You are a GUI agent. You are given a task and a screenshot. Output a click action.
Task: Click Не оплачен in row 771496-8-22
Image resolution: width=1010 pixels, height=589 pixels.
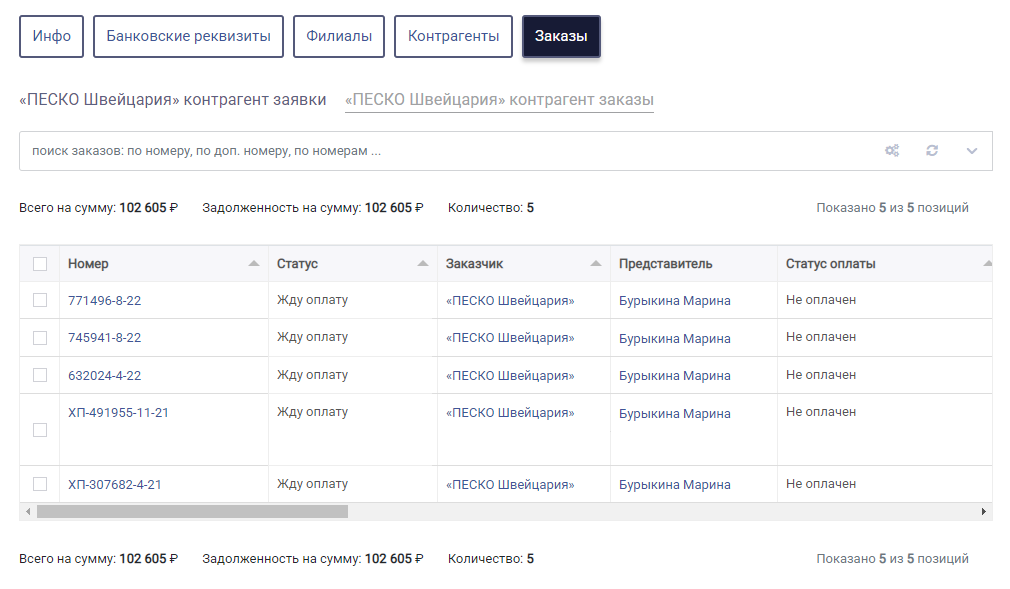click(821, 300)
